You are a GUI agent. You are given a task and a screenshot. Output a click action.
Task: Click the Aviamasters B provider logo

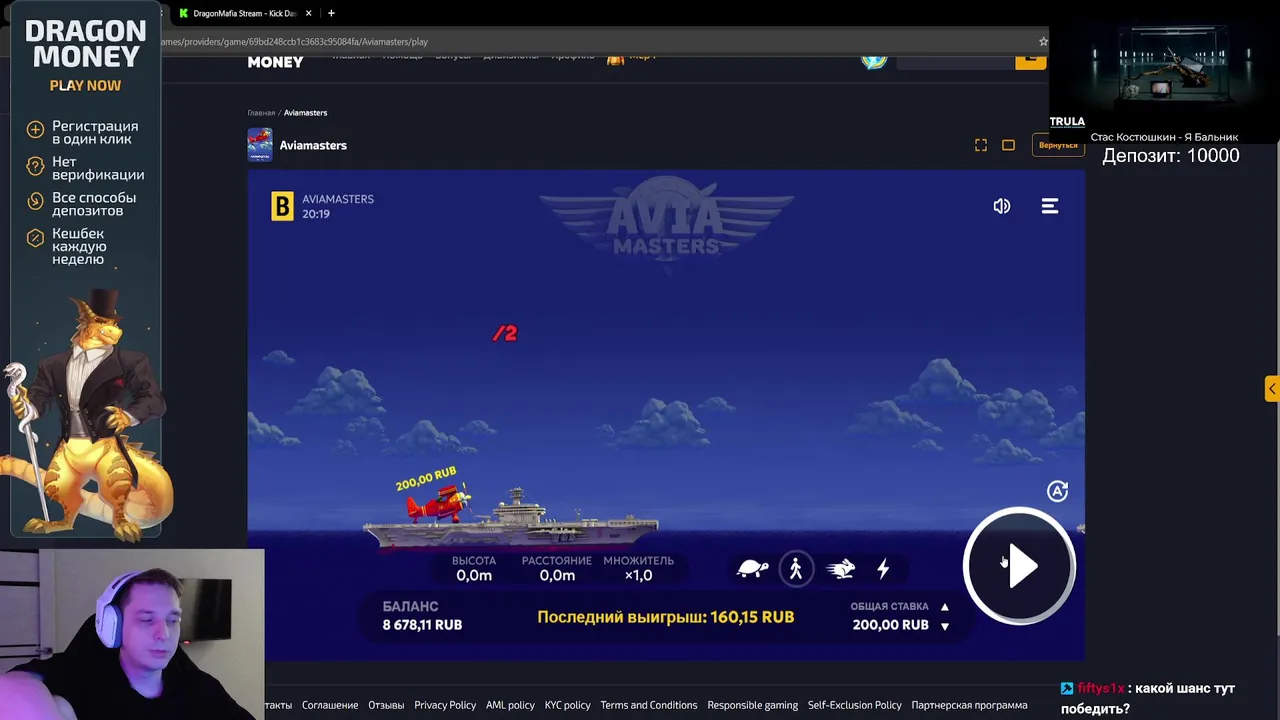click(283, 206)
